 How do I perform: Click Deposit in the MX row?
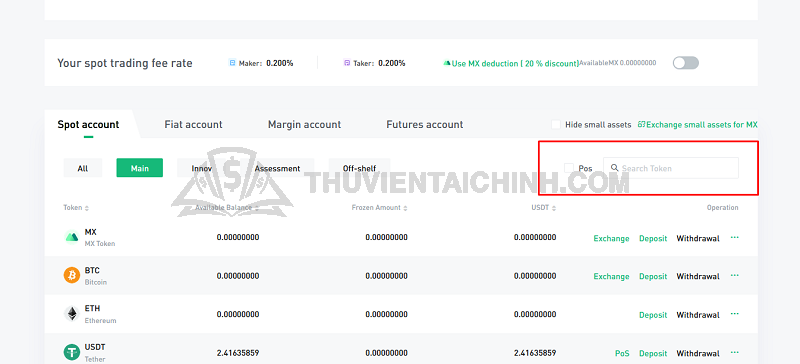653,238
